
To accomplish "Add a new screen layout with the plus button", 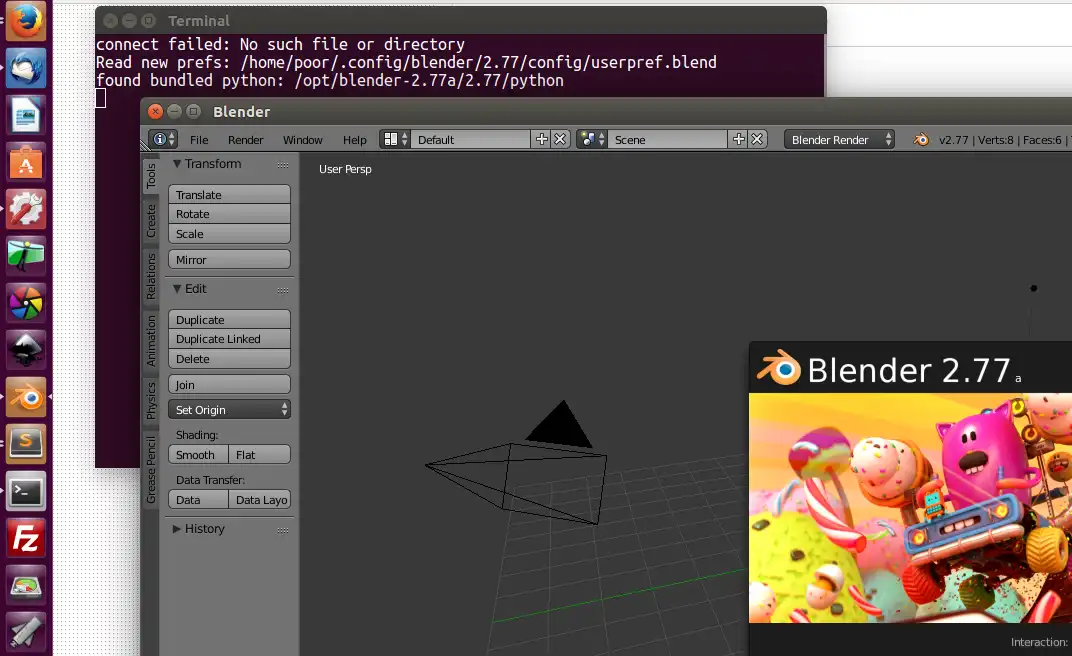I will [540, 139].
